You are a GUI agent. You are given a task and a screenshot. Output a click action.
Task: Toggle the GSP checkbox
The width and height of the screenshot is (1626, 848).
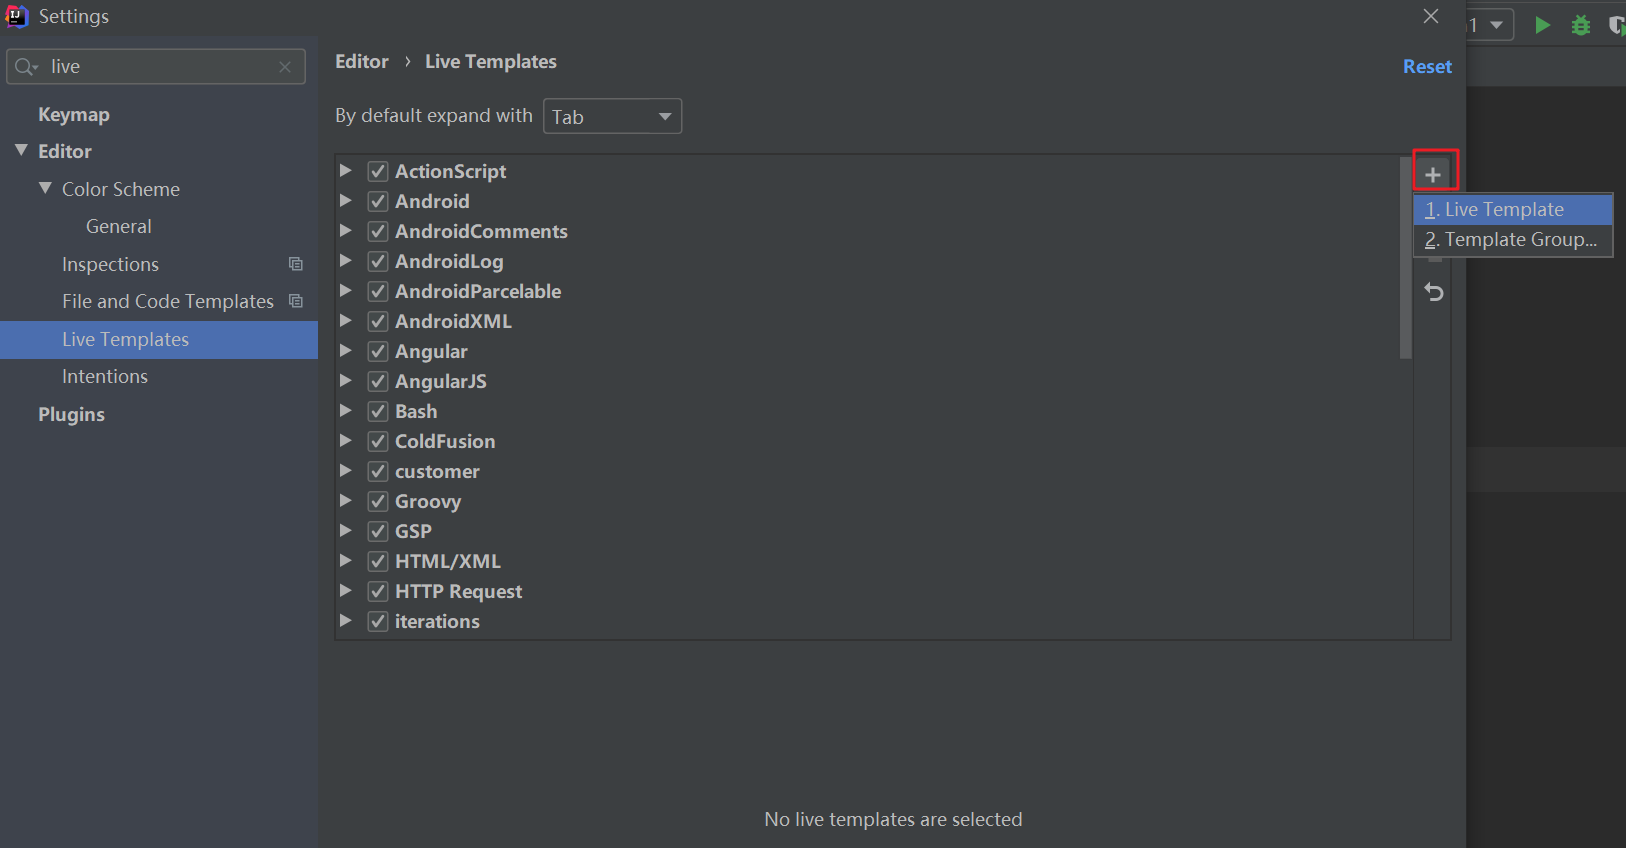(x=378, y=531)
